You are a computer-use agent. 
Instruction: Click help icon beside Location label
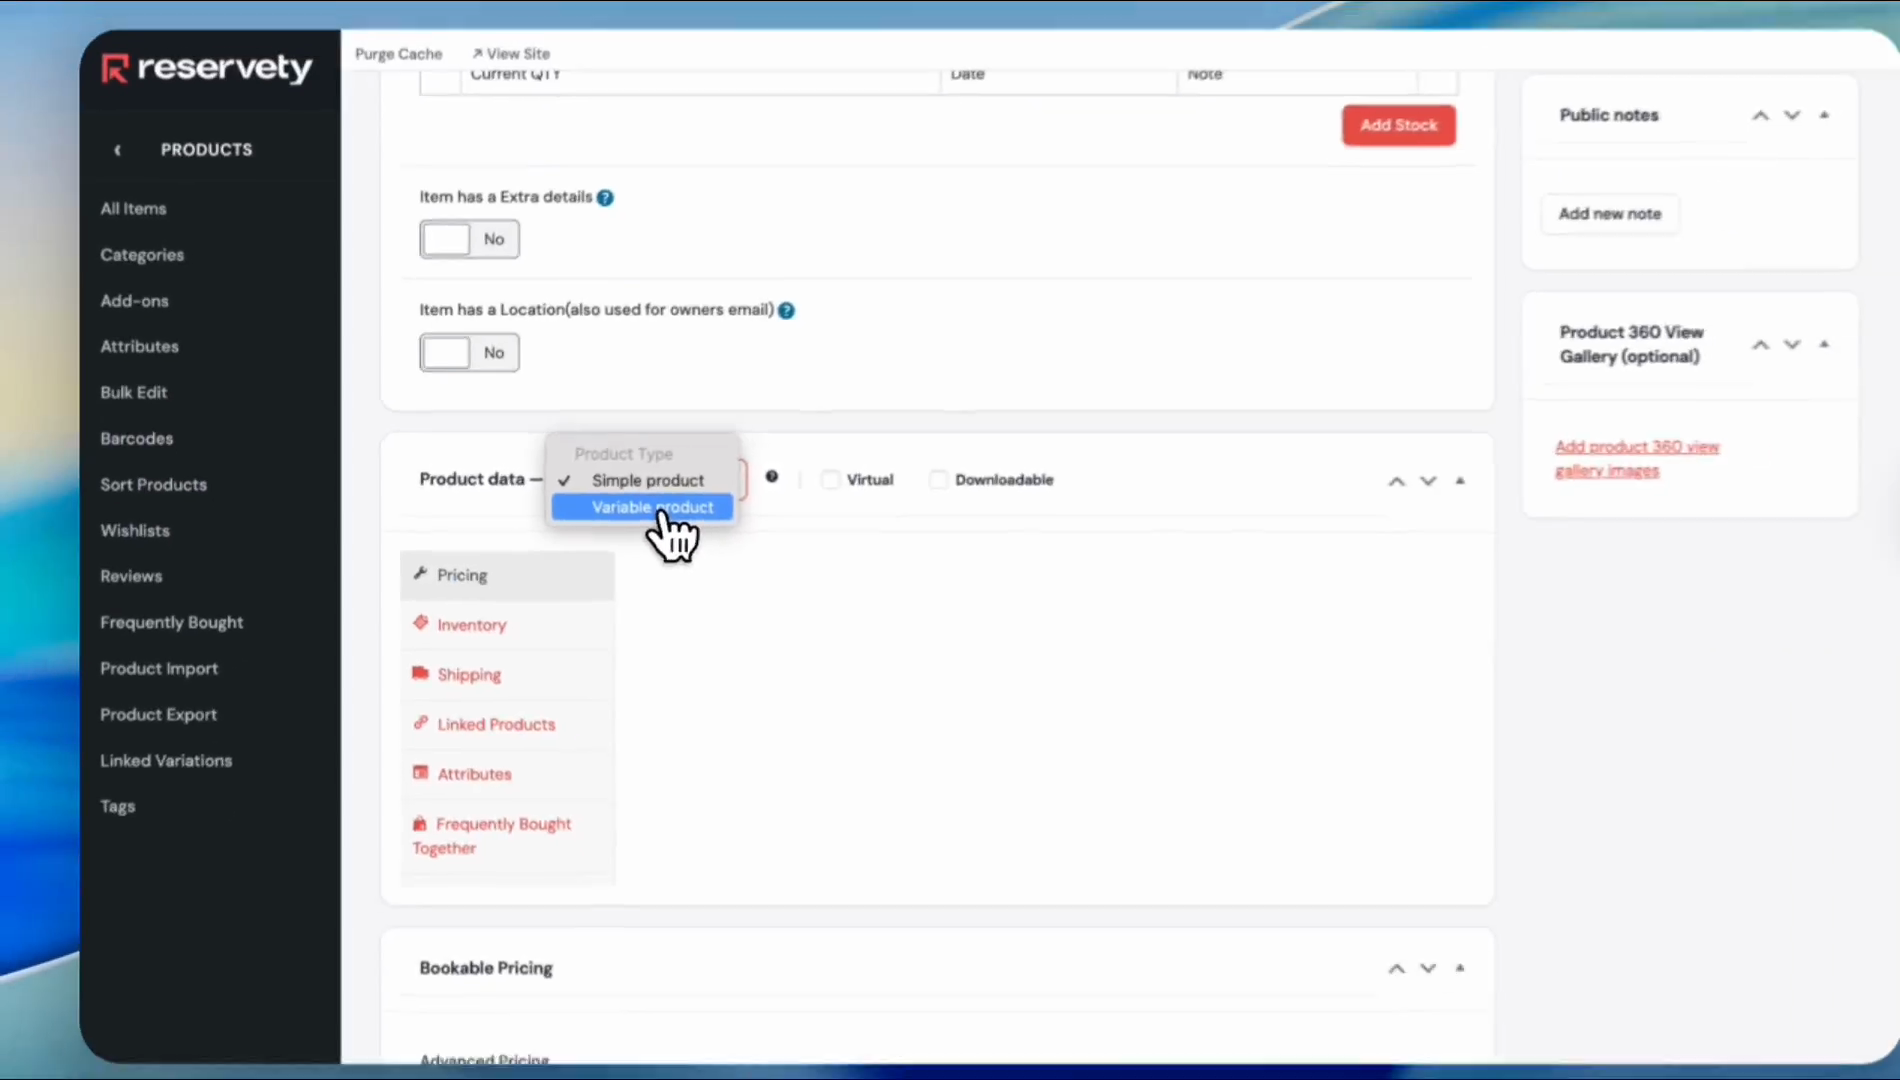click(787, 311)
